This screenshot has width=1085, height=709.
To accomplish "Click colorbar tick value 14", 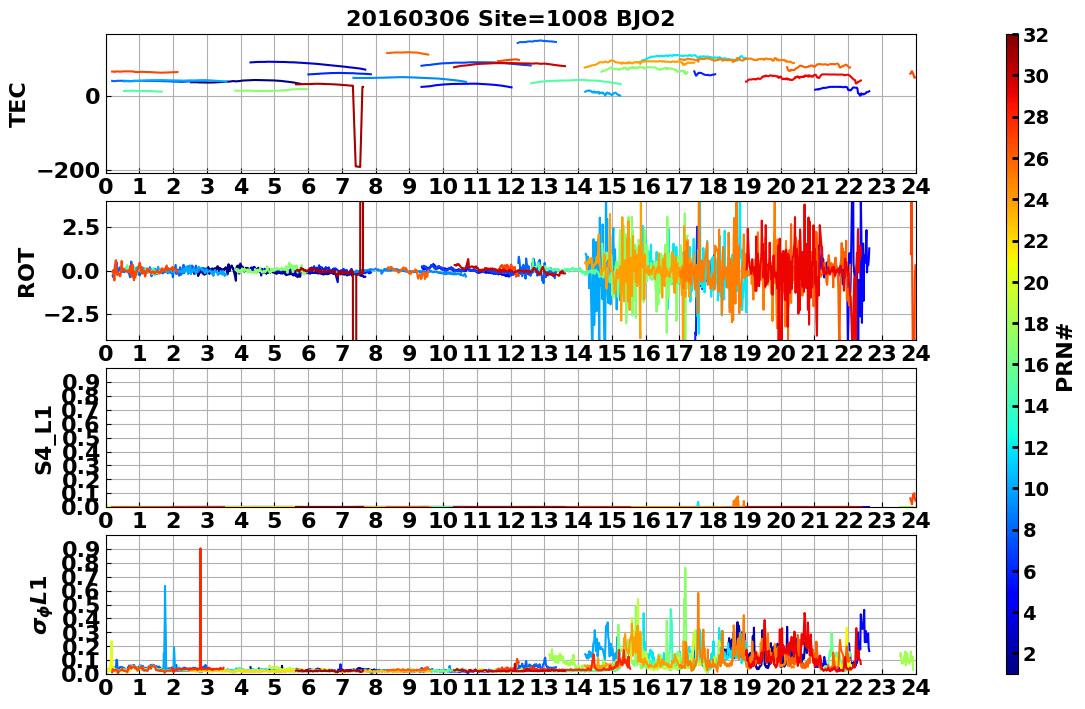I will click(1037, 407).
